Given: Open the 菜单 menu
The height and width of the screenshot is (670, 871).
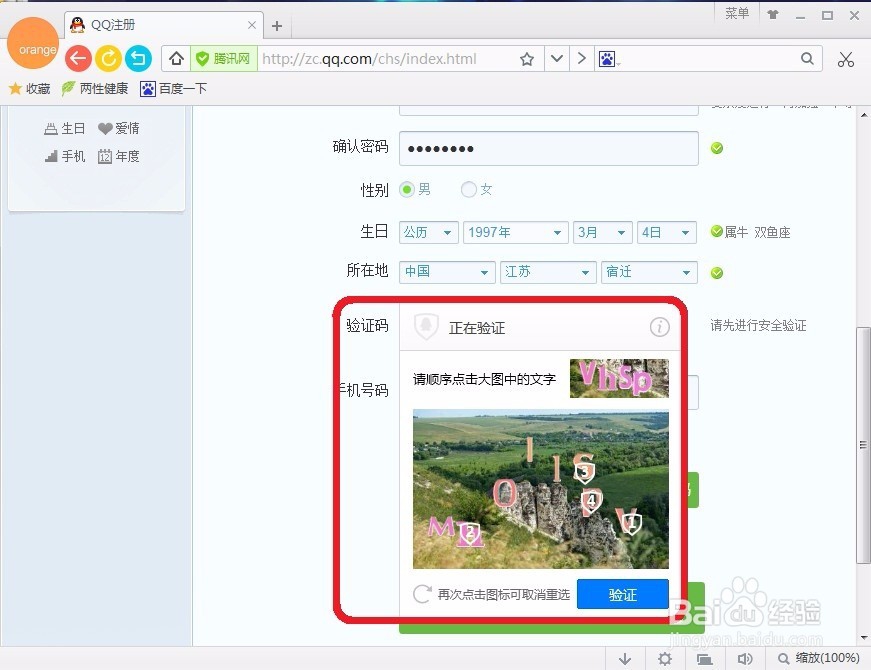Looking at the screenshot, I should [737, 13].
